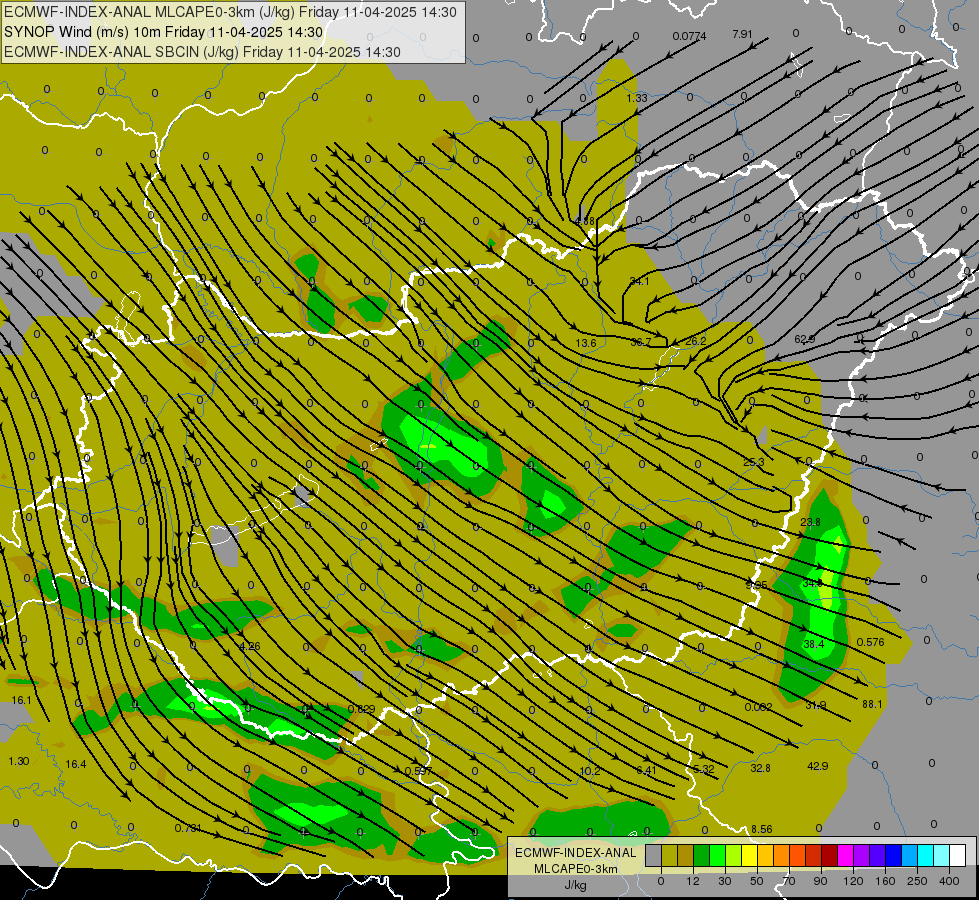This screenshot has width=979, height=900.
Task: Click the map value 88.1
Action: point(872,704)
